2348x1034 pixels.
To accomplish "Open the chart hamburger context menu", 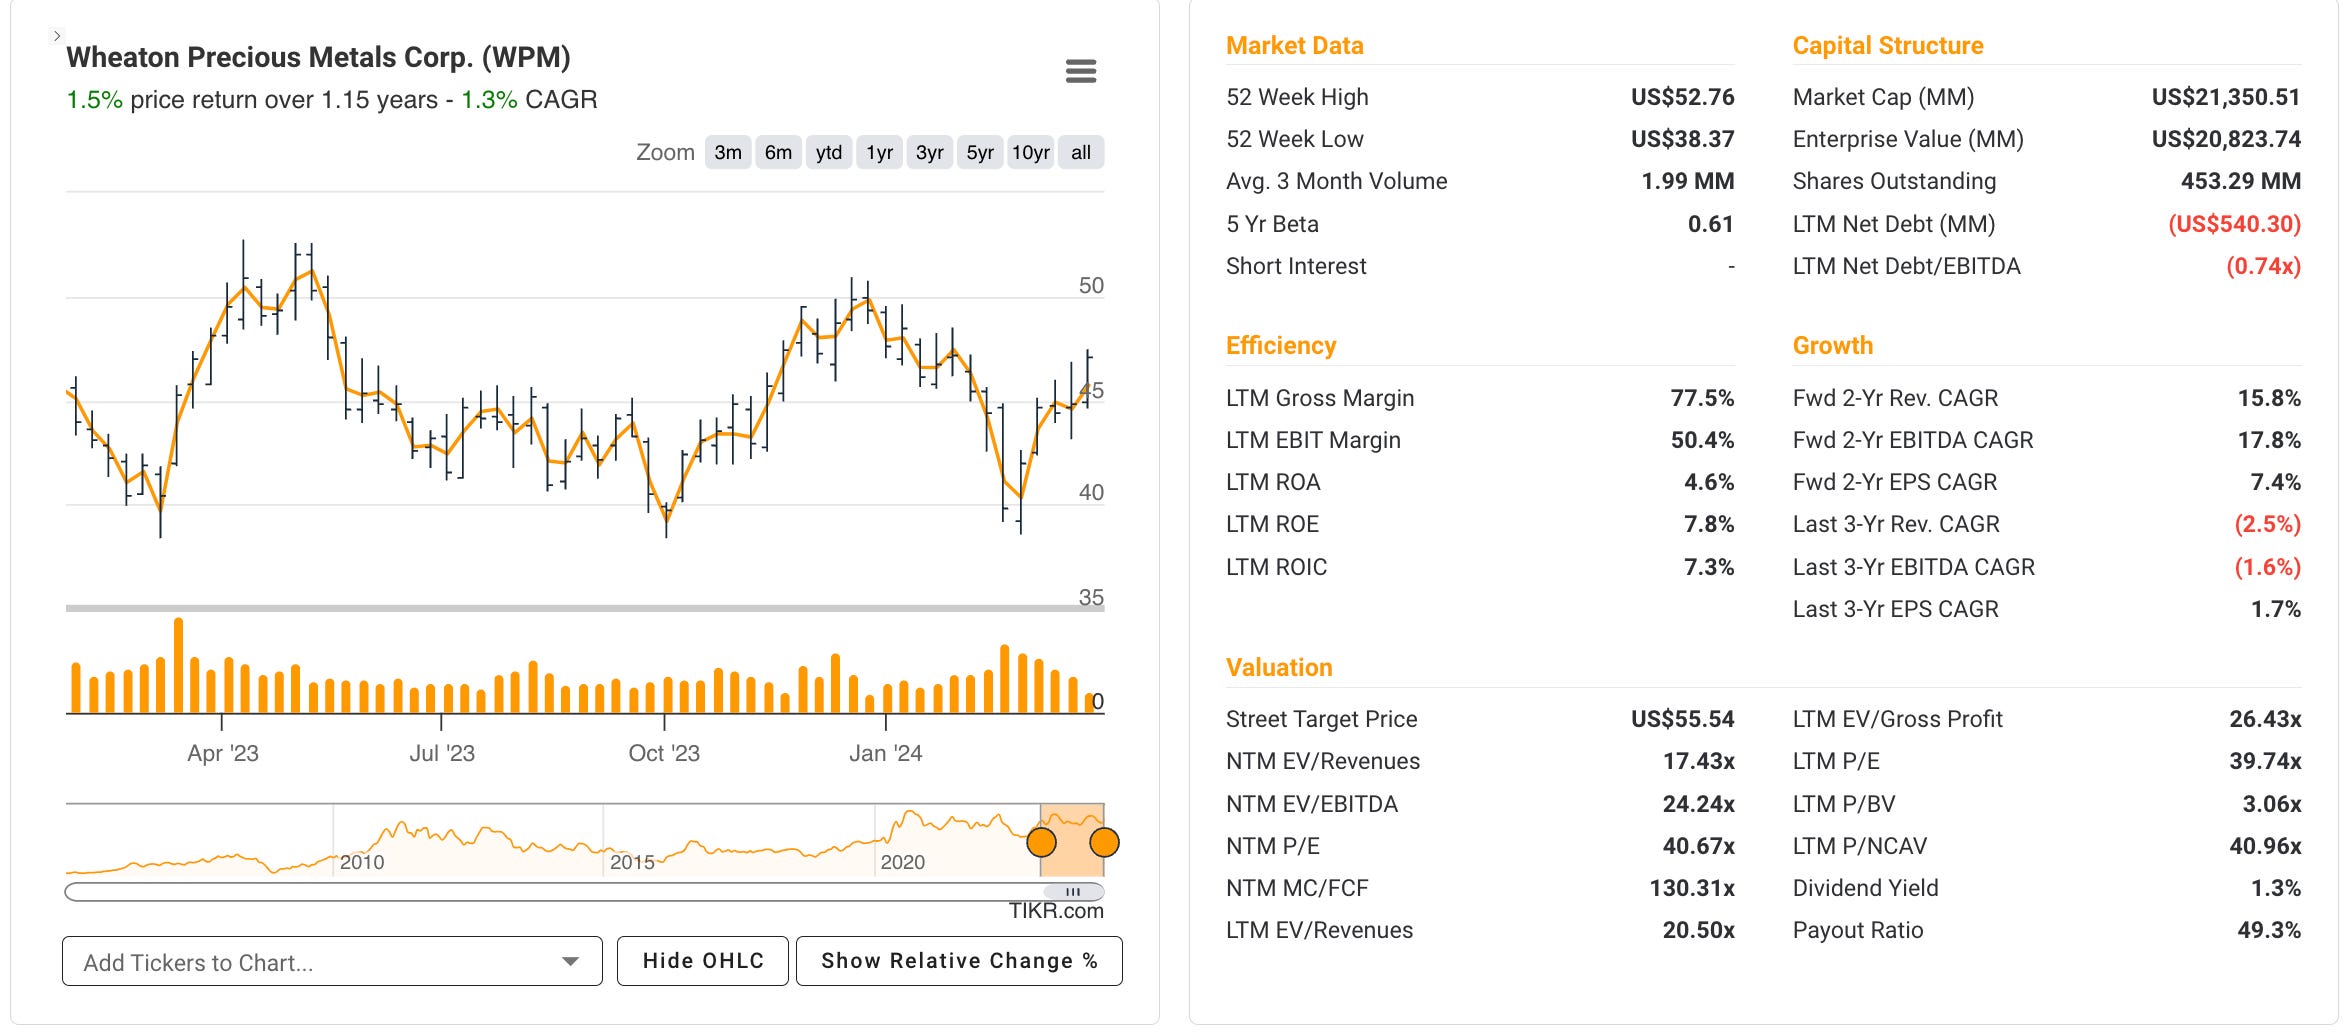I will point(1080,71).
